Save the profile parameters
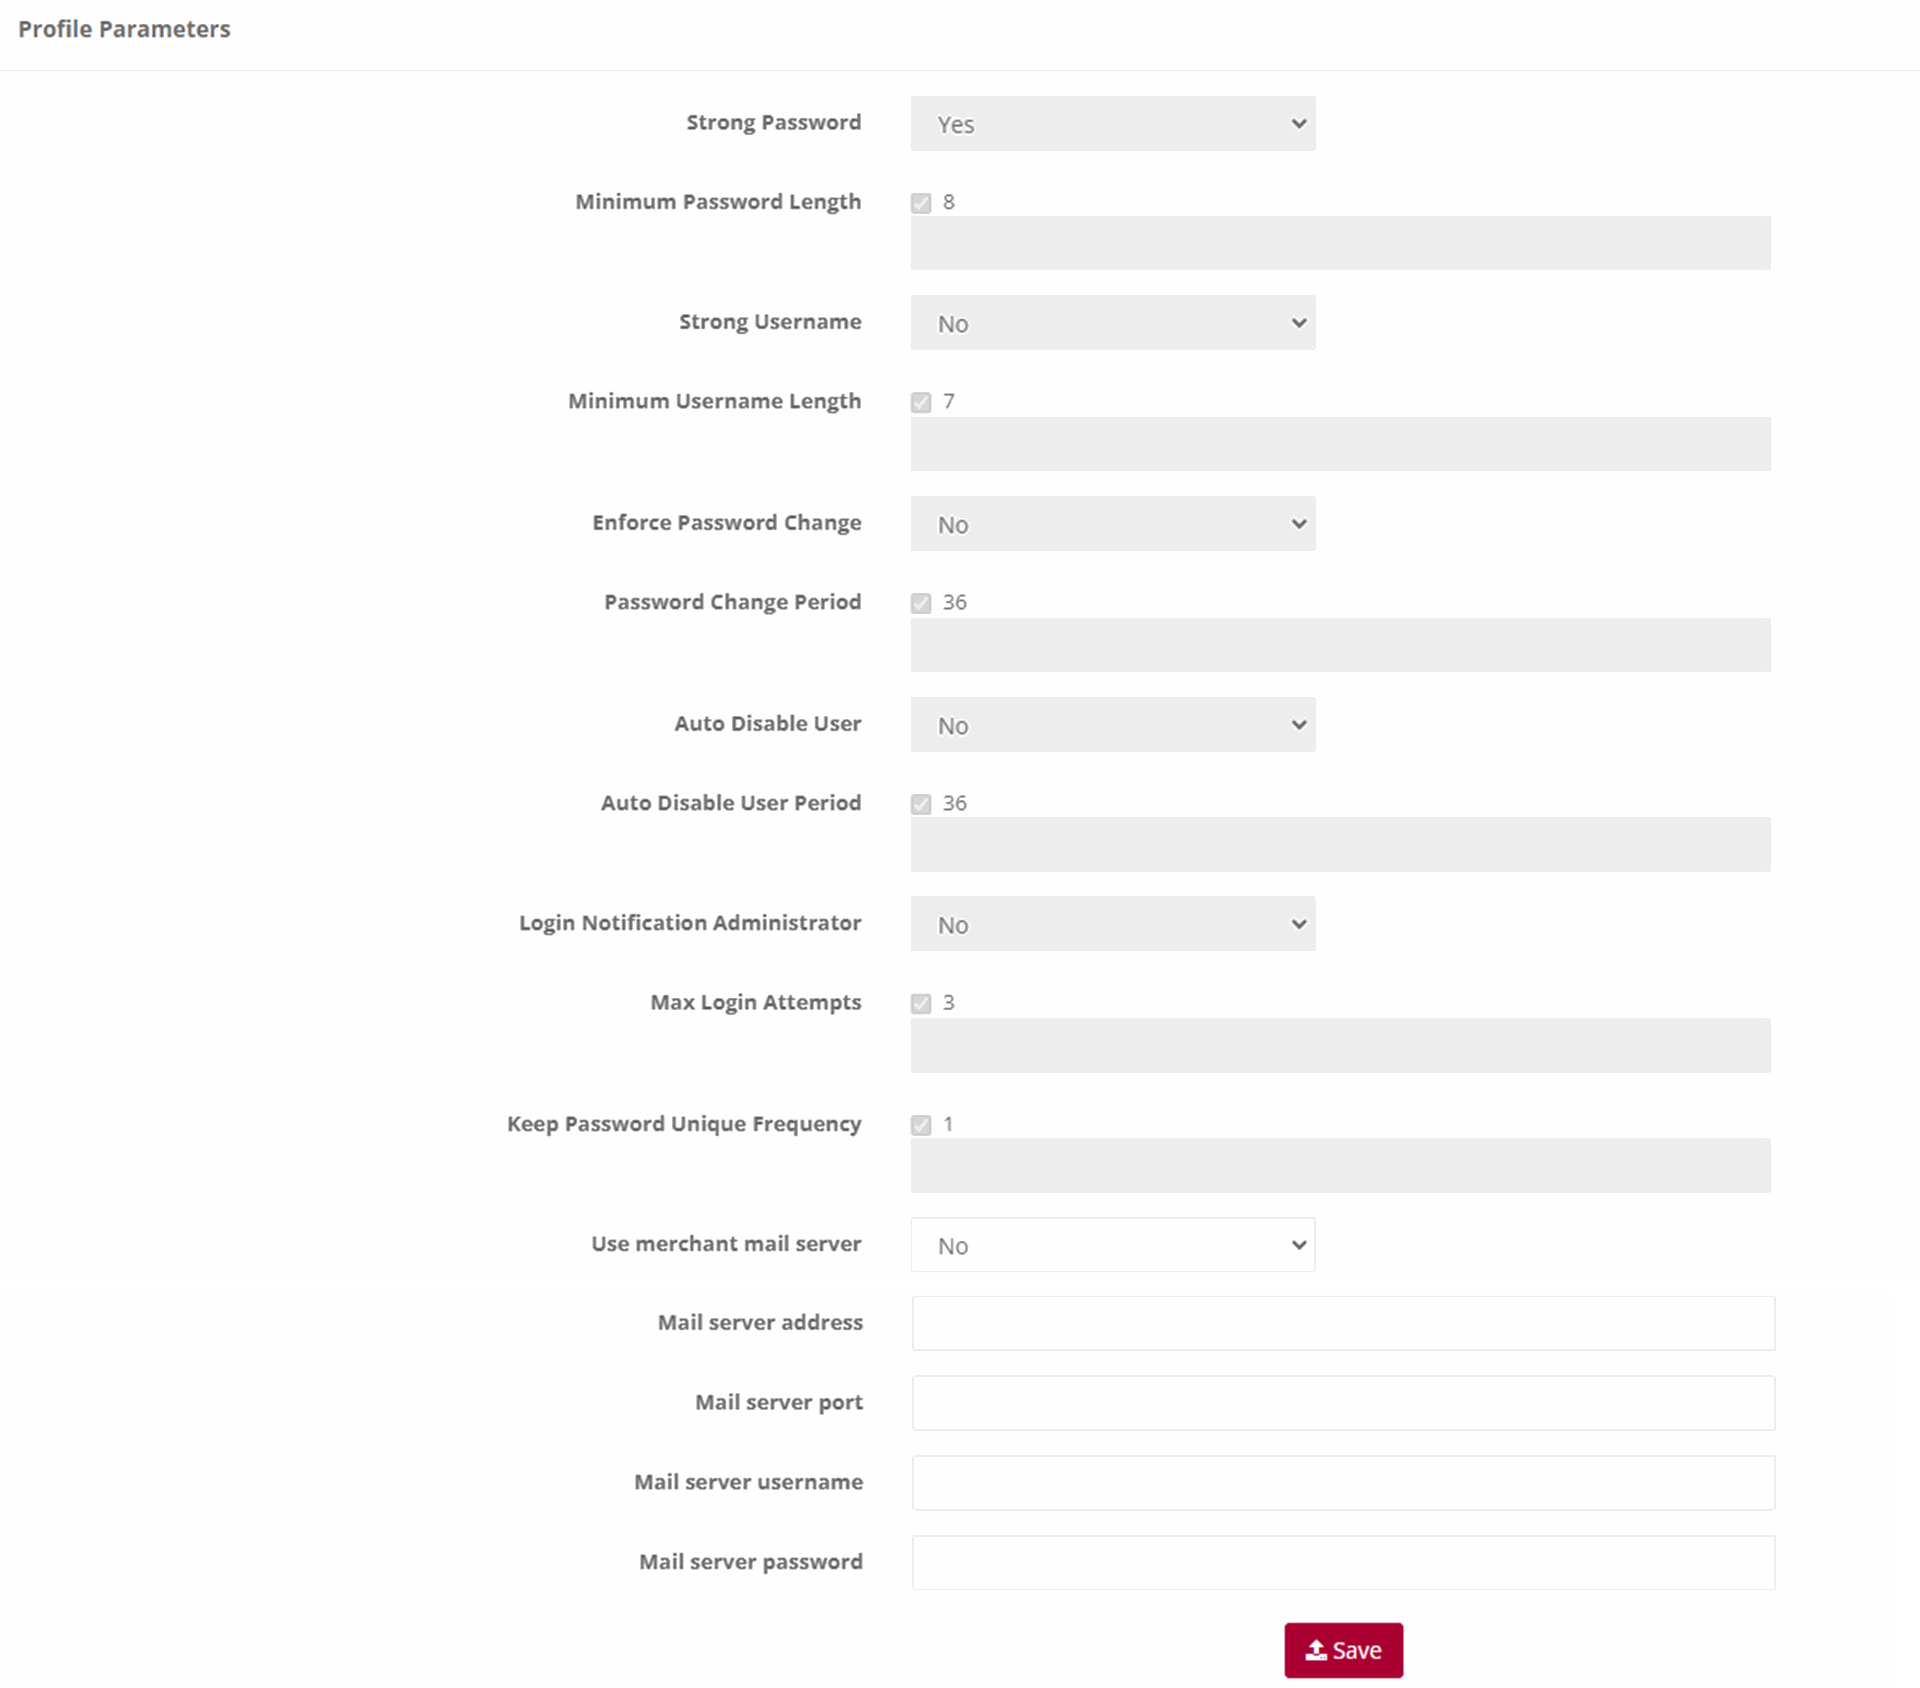Viewport: 1920px width, 1688px height. pyautogui.click(x=1343, y=1650)
